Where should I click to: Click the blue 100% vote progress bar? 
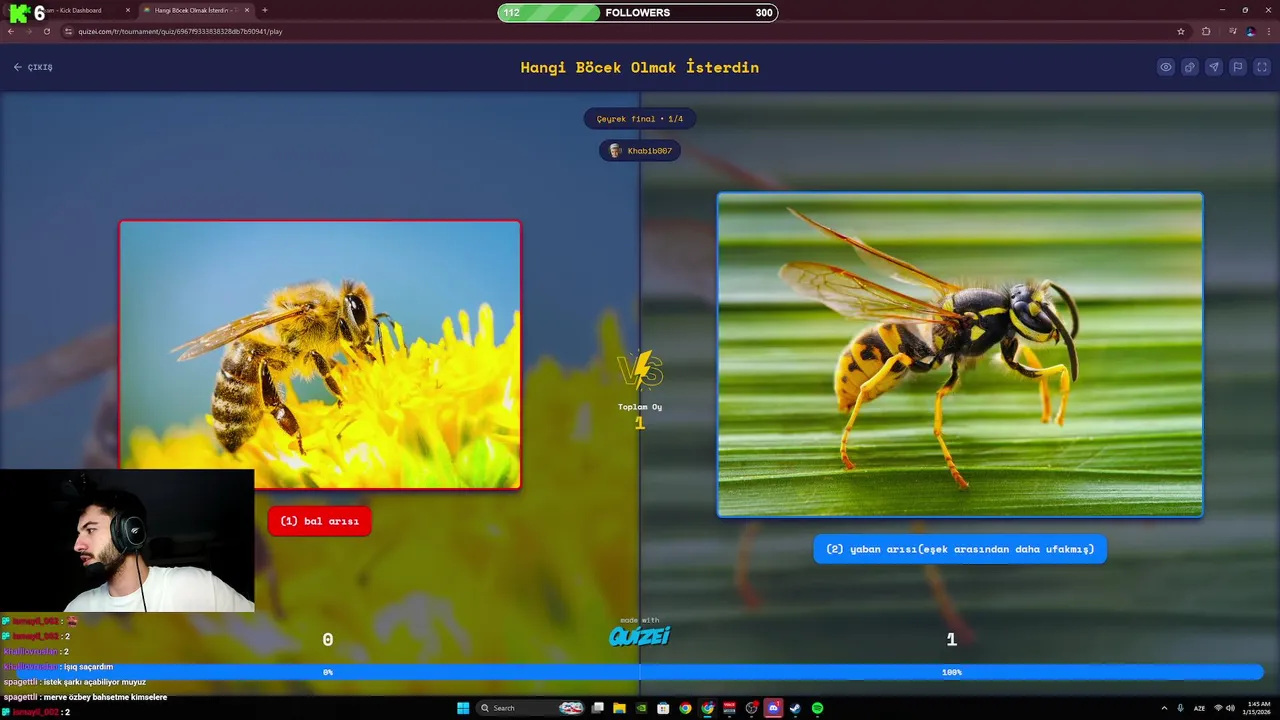tap(952, 672)
